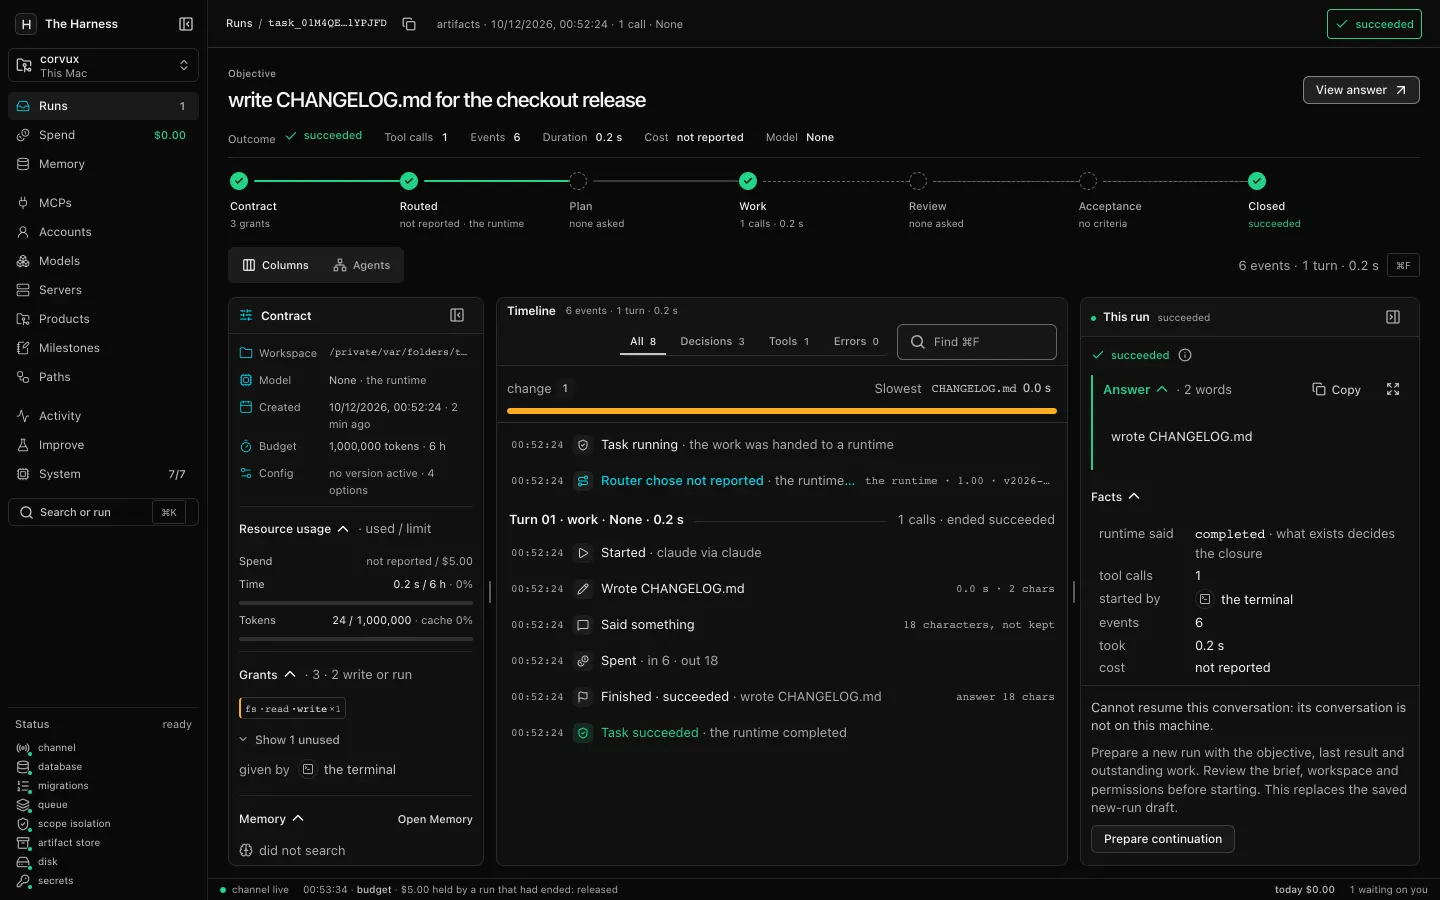Viewport: 1440px width, 900px height.
Task: Open the Improve page
Action: pyautogui.click(x=103, y=445)
